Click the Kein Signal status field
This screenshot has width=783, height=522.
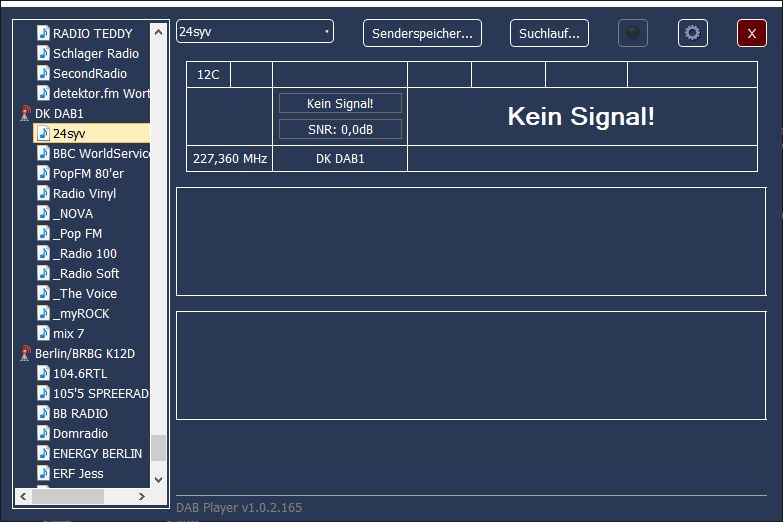[x=340, y=103]
